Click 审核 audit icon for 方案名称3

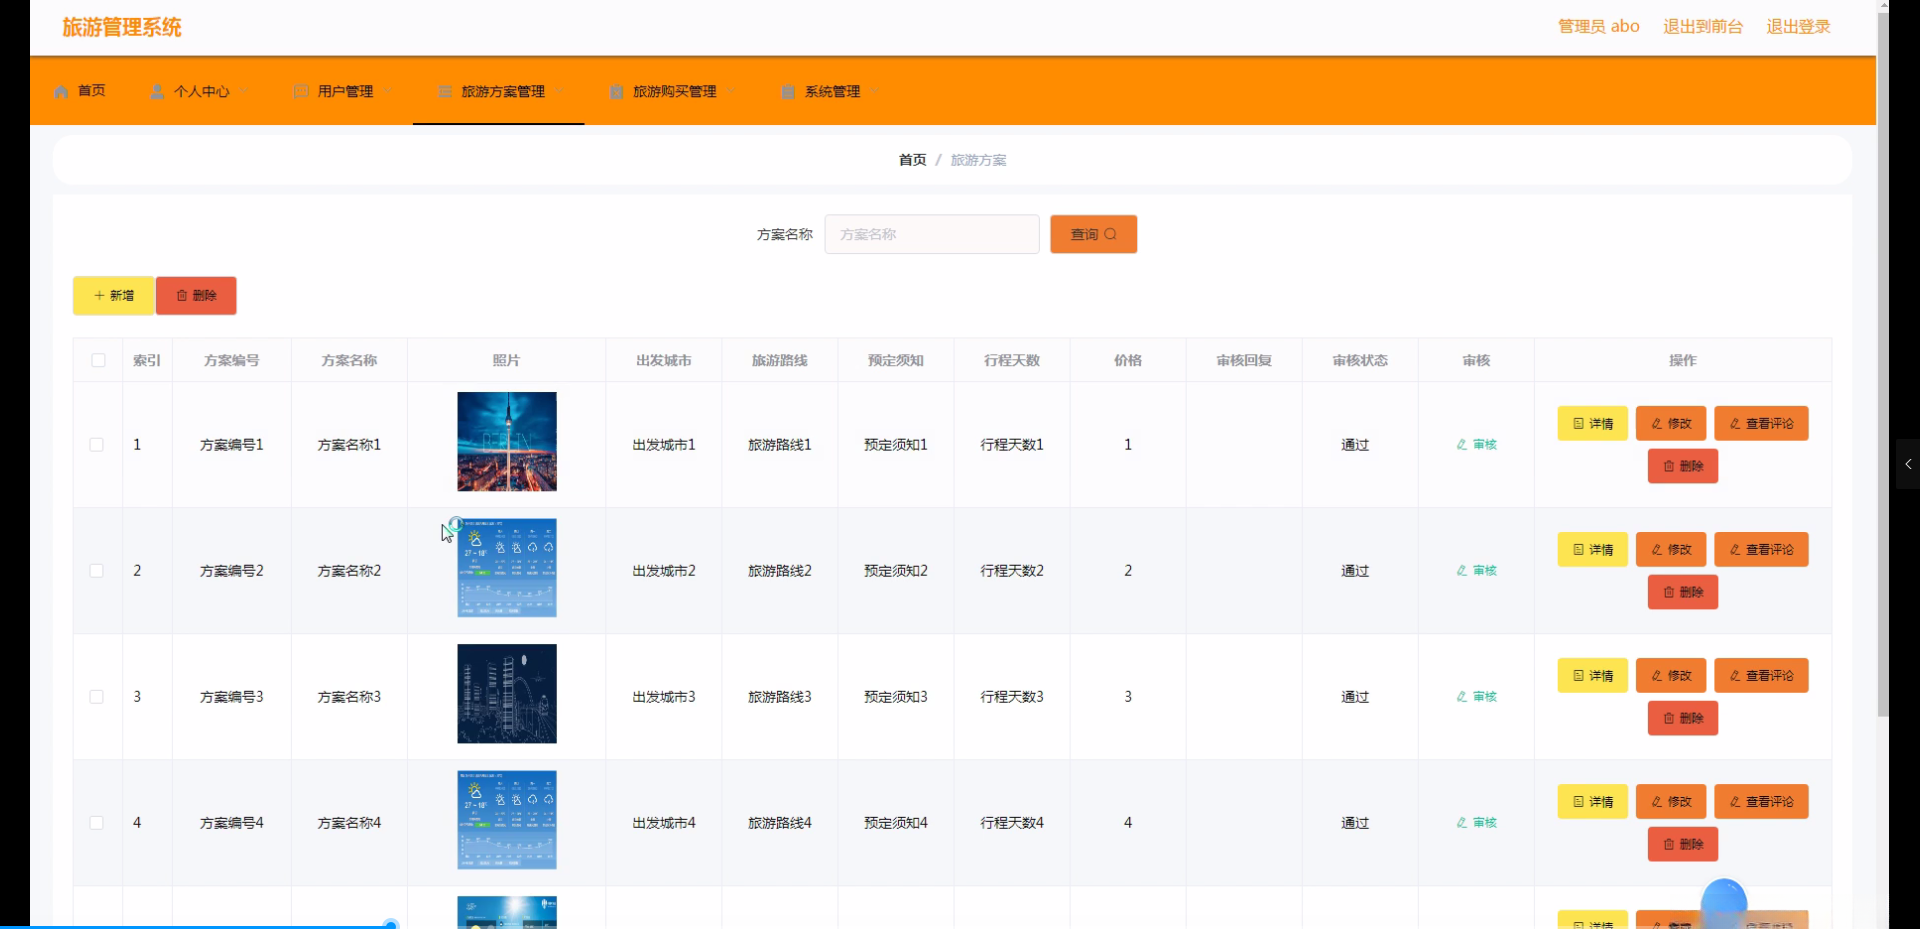coord(1476,697)
